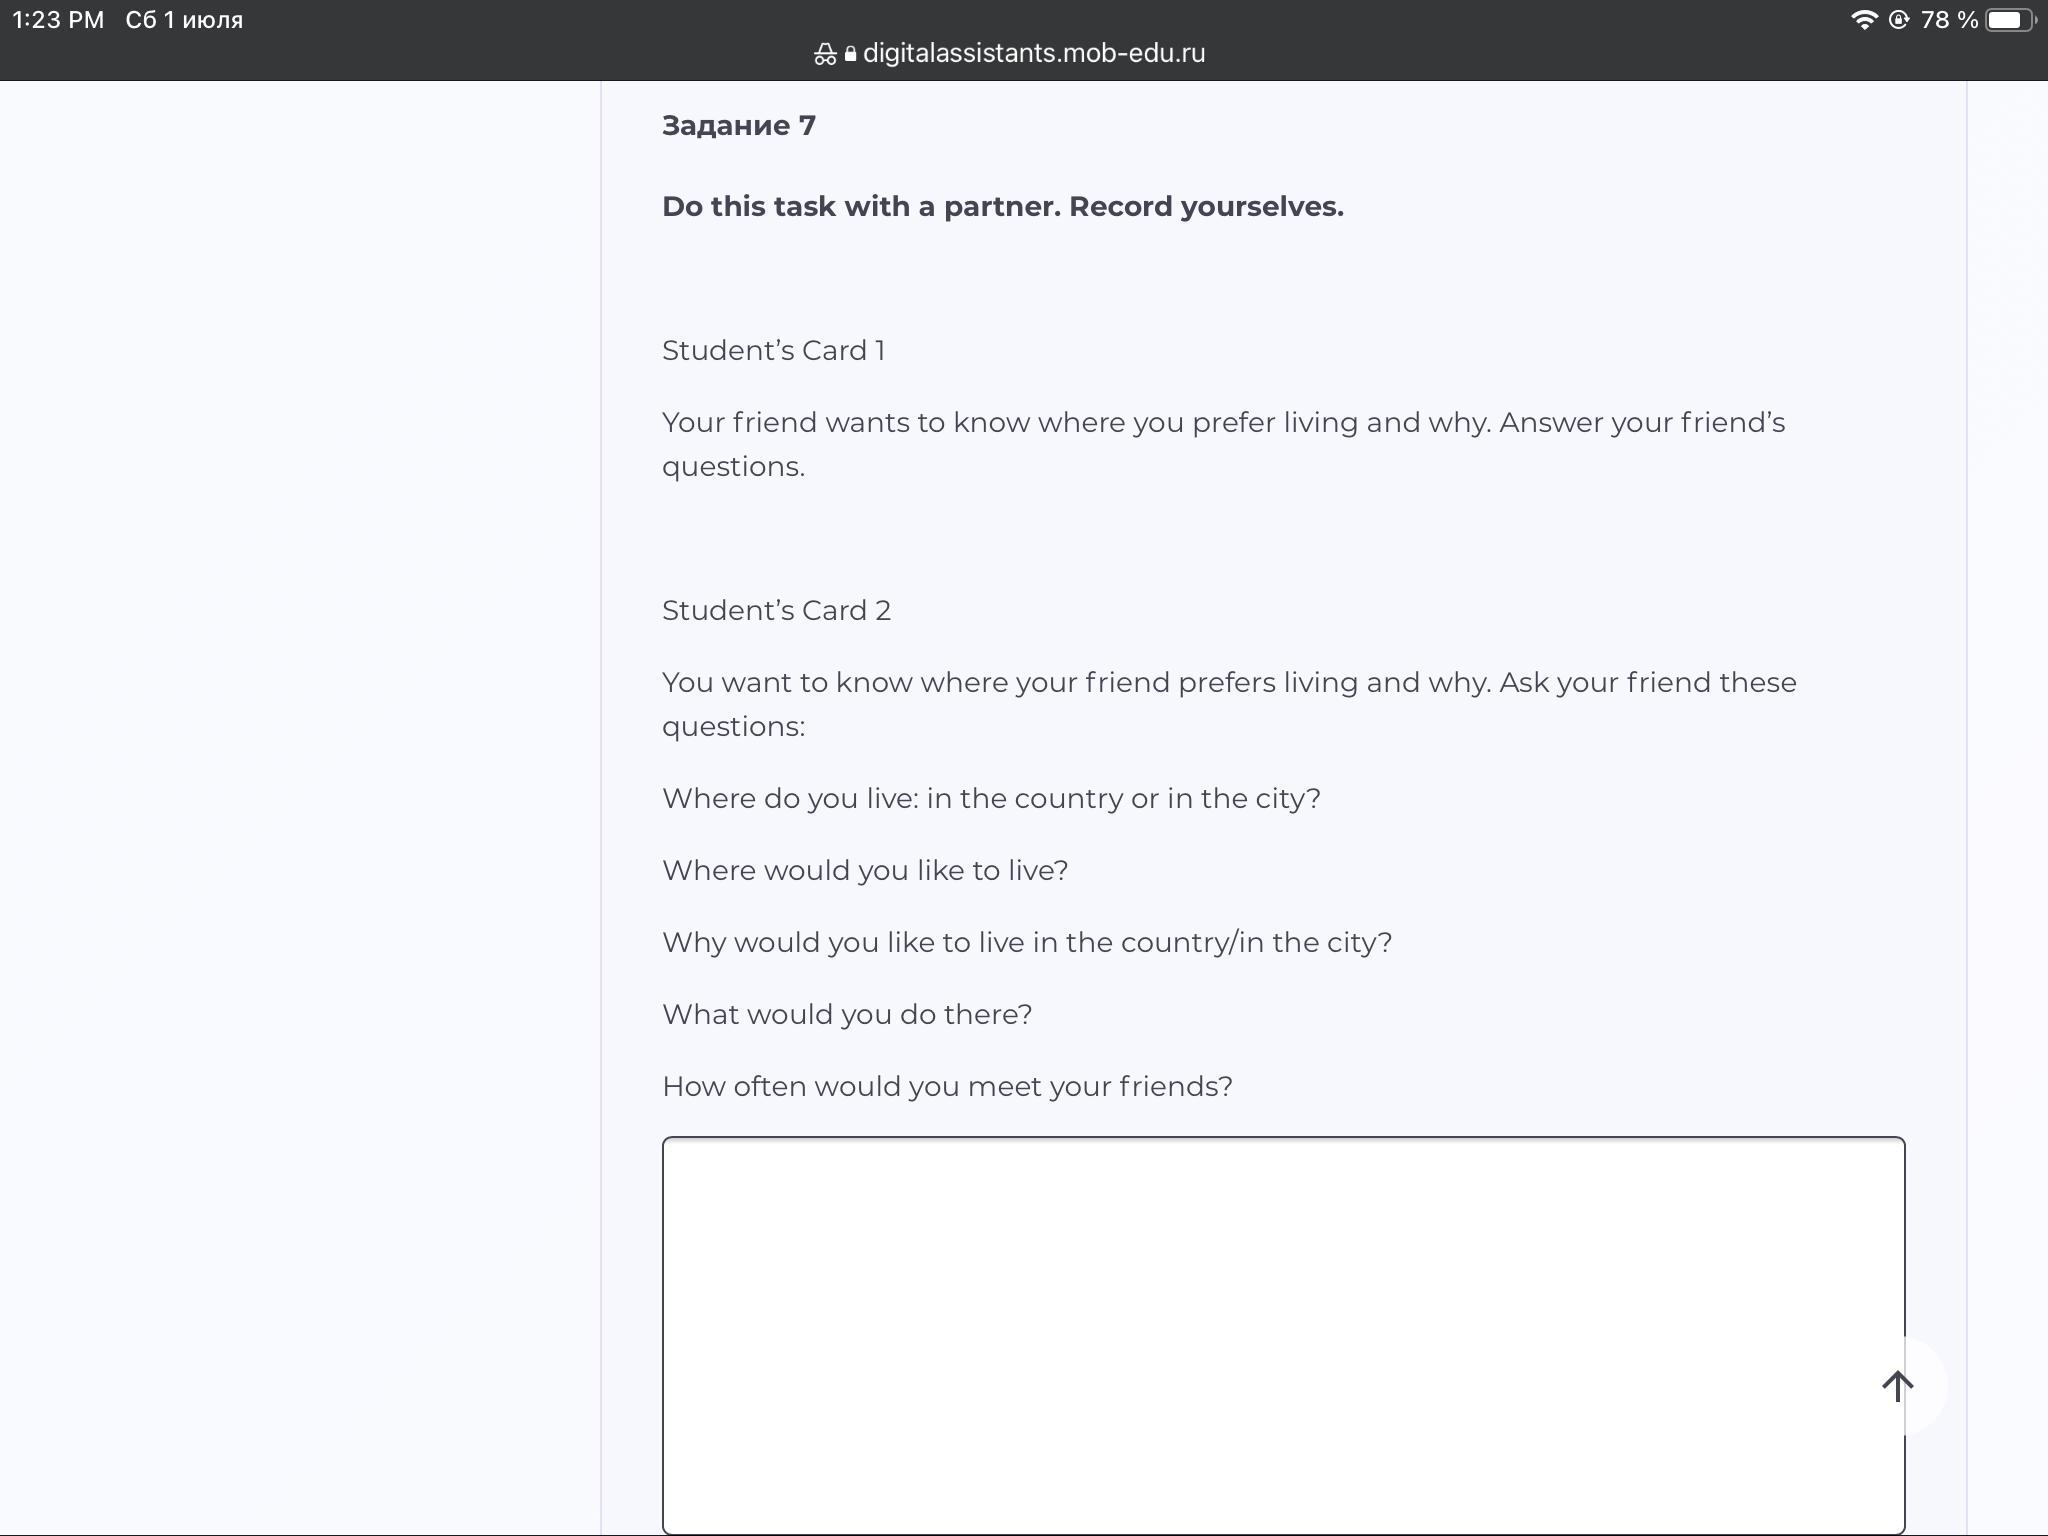Tap the battery icon in status bar
Image resolution: width=2048 pixels, height=1536 pixels.
click(x=2009, y=20)
